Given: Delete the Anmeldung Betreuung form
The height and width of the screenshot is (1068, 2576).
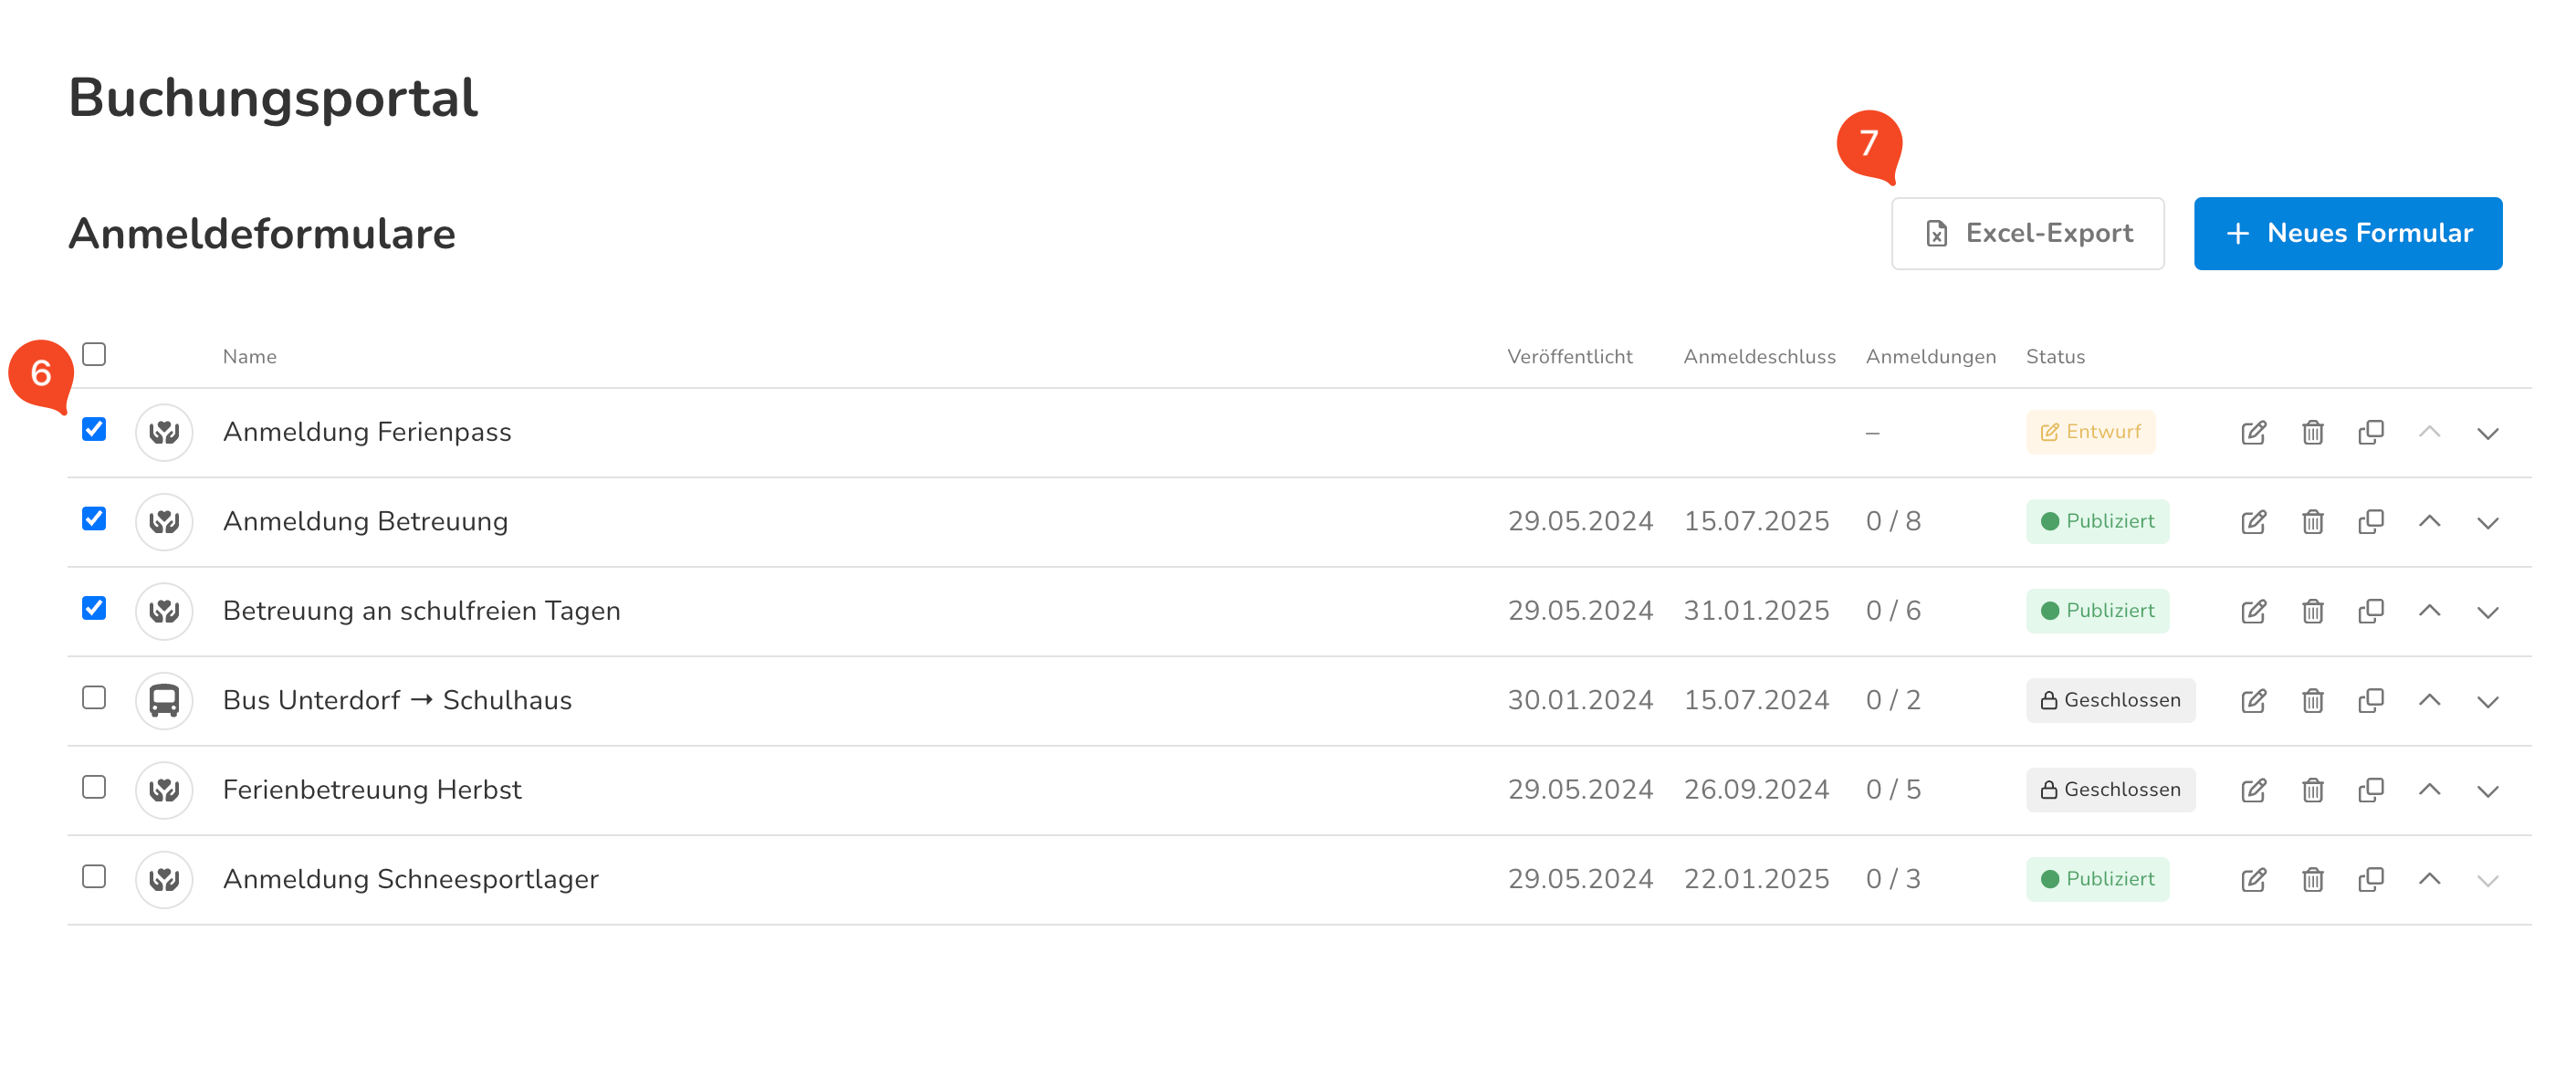Looking at the screenshot, I should [x=2312, y=522].
